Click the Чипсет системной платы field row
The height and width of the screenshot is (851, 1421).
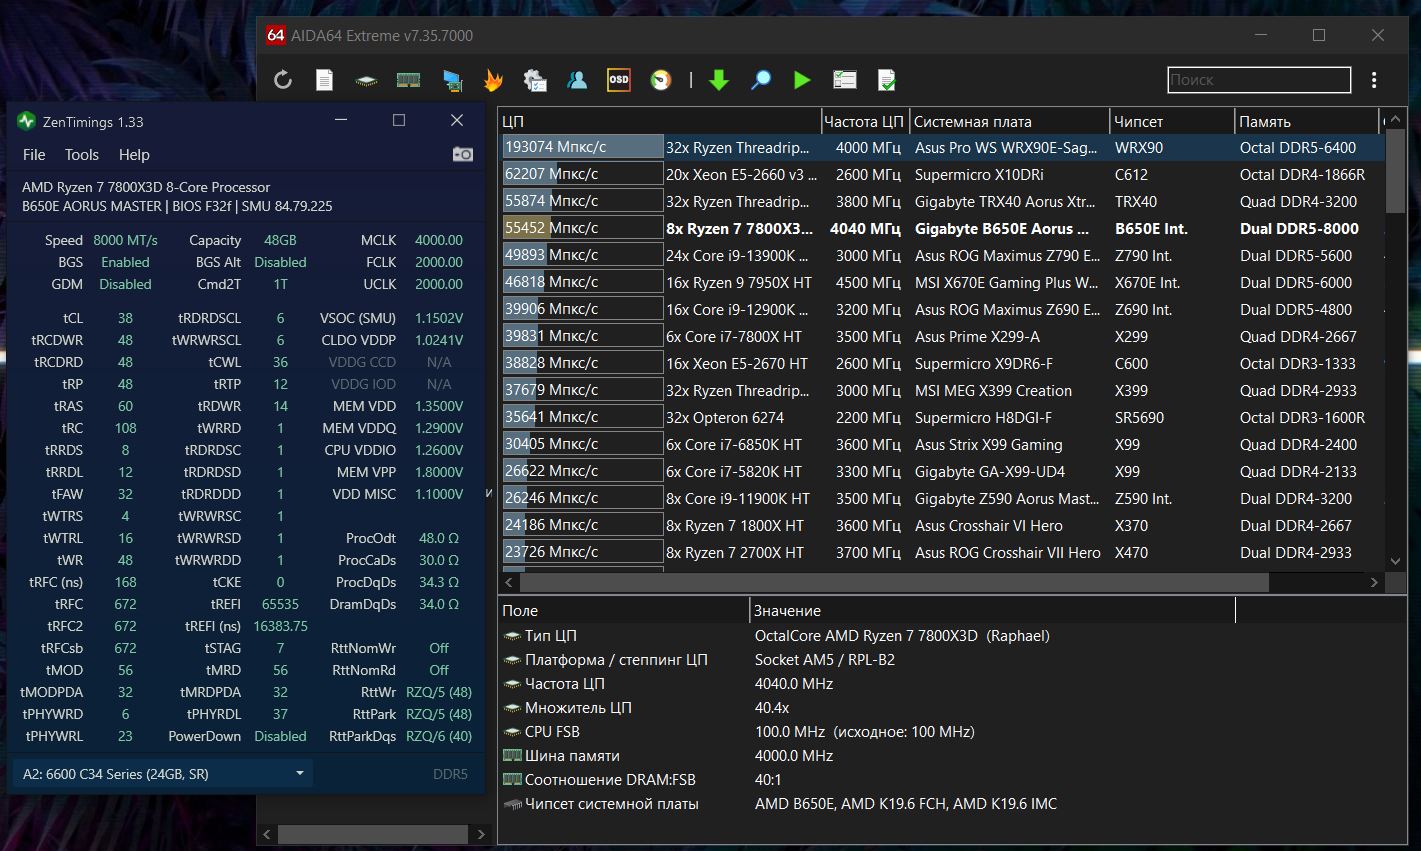tap(951, 803)
